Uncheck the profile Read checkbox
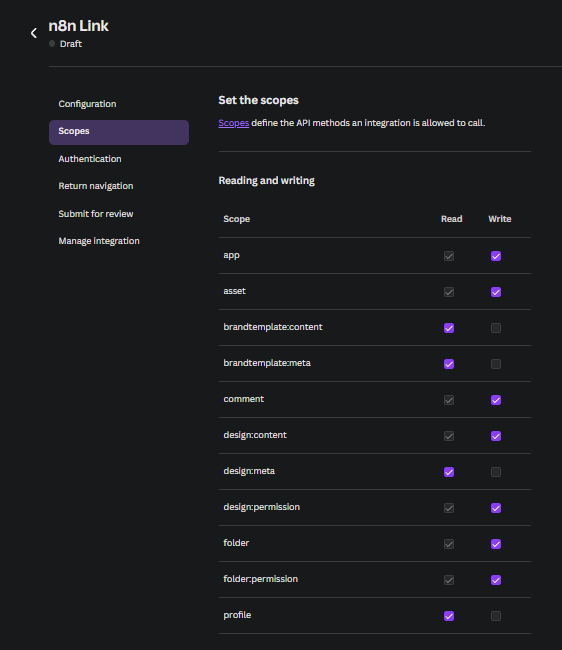This screenshot has height=650, width=562. [449, 616]
